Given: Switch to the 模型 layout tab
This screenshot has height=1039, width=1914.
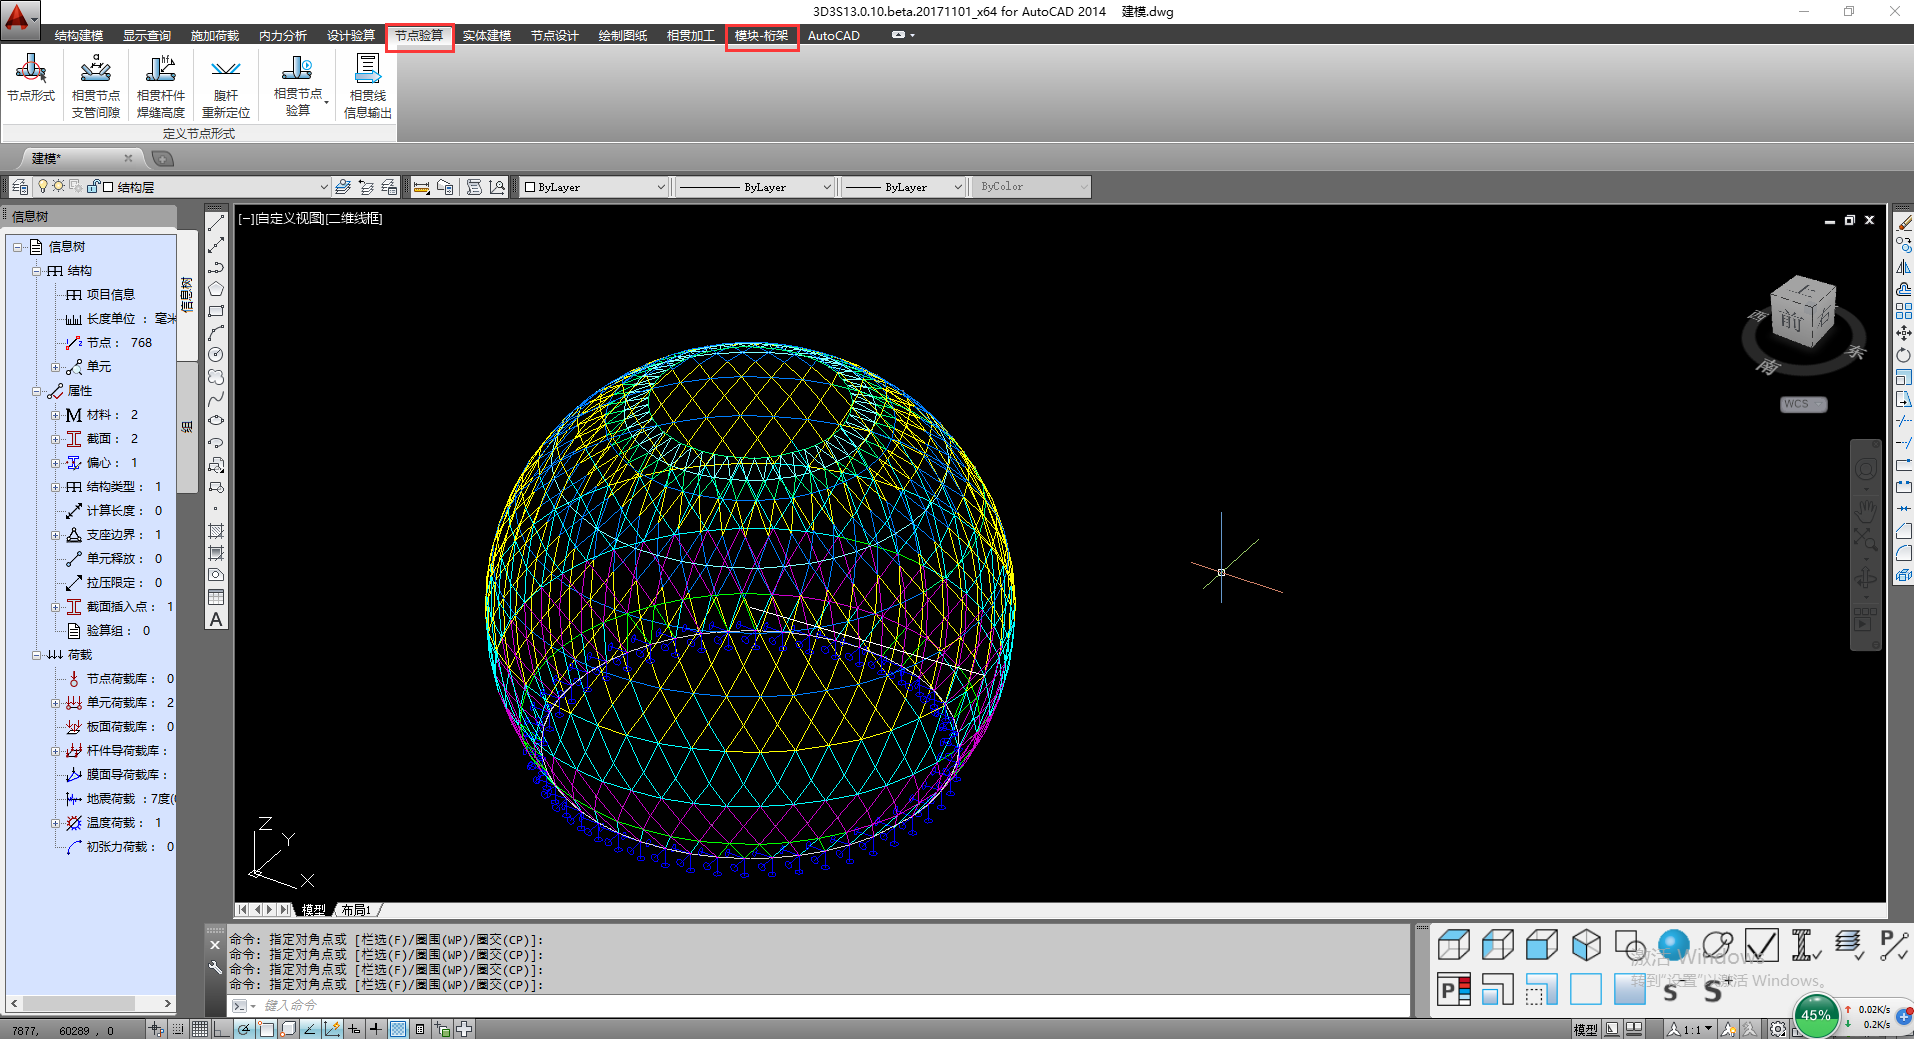Looking at the screenshot, I should (314, 910).
